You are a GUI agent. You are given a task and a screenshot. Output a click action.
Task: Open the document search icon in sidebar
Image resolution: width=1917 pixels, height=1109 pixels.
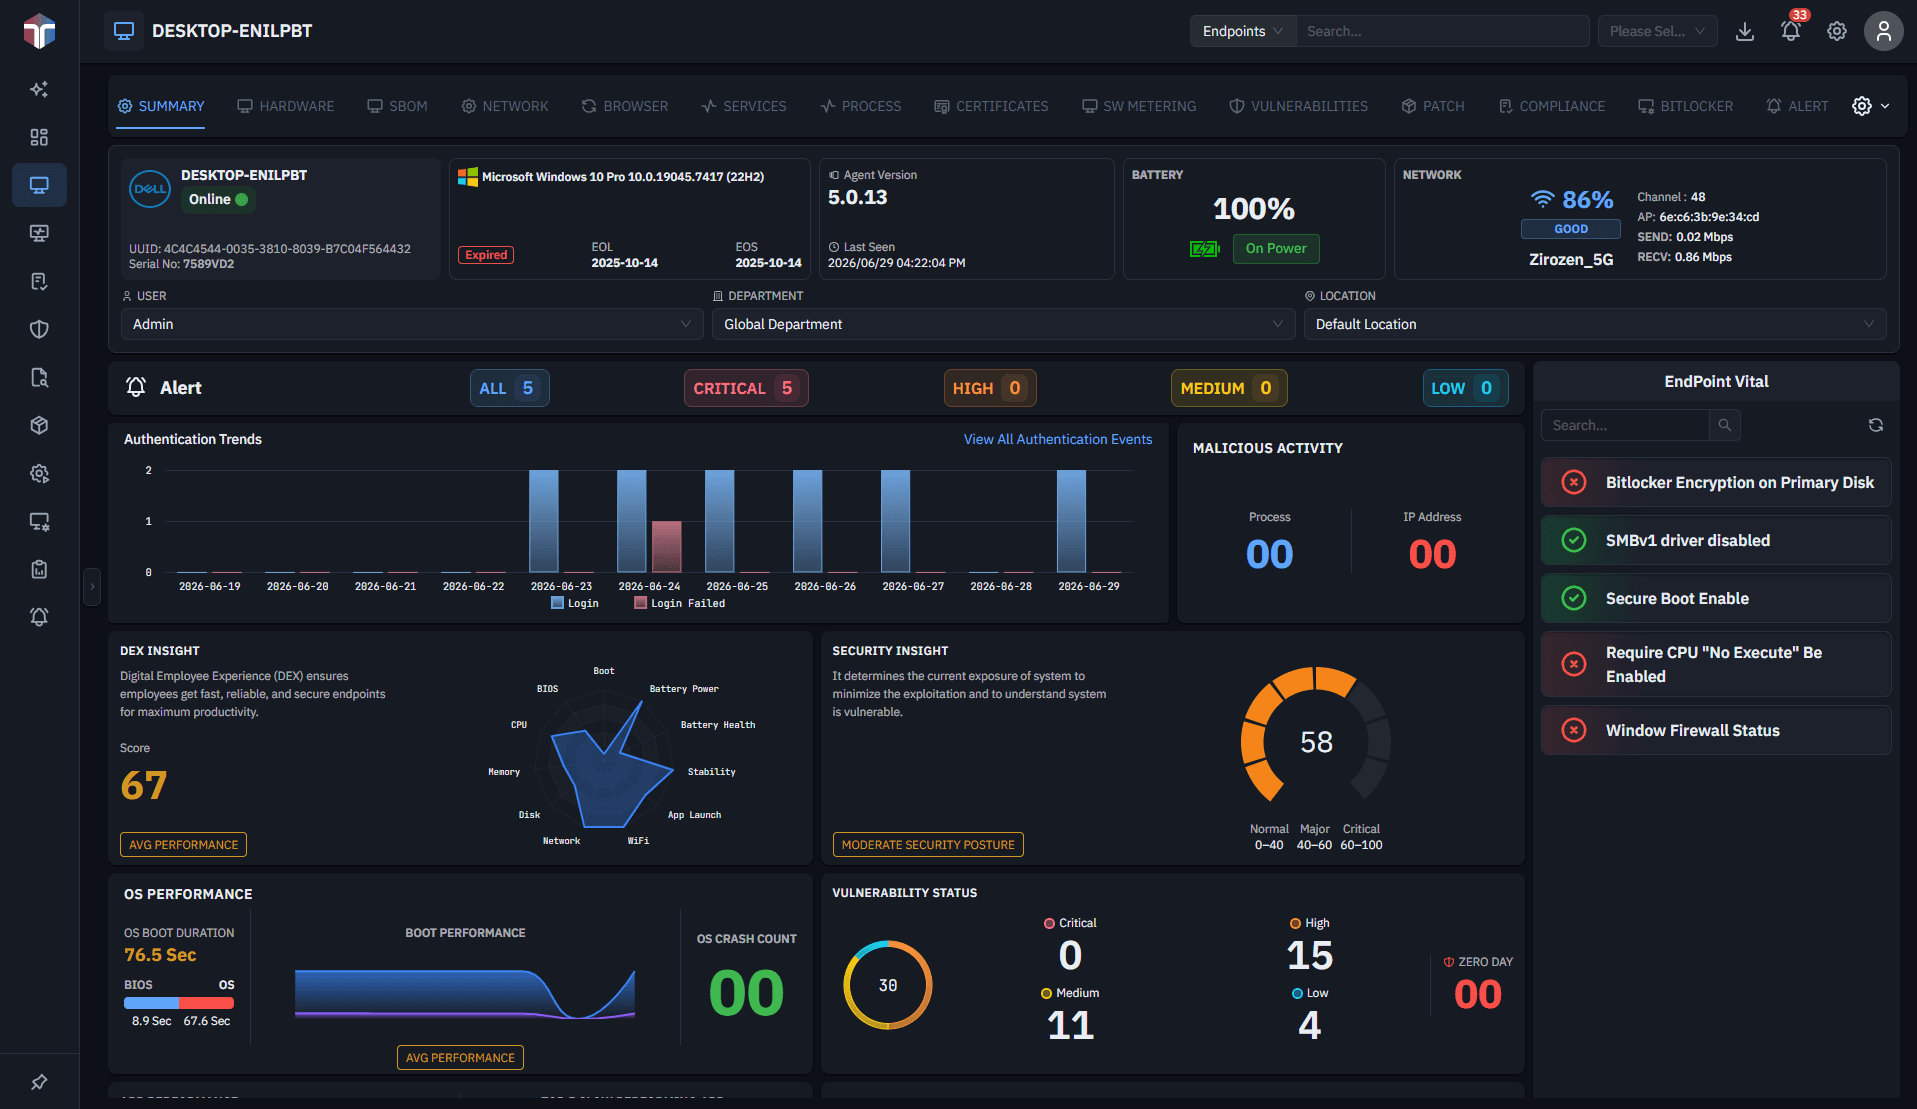click(x=39, y=377)
